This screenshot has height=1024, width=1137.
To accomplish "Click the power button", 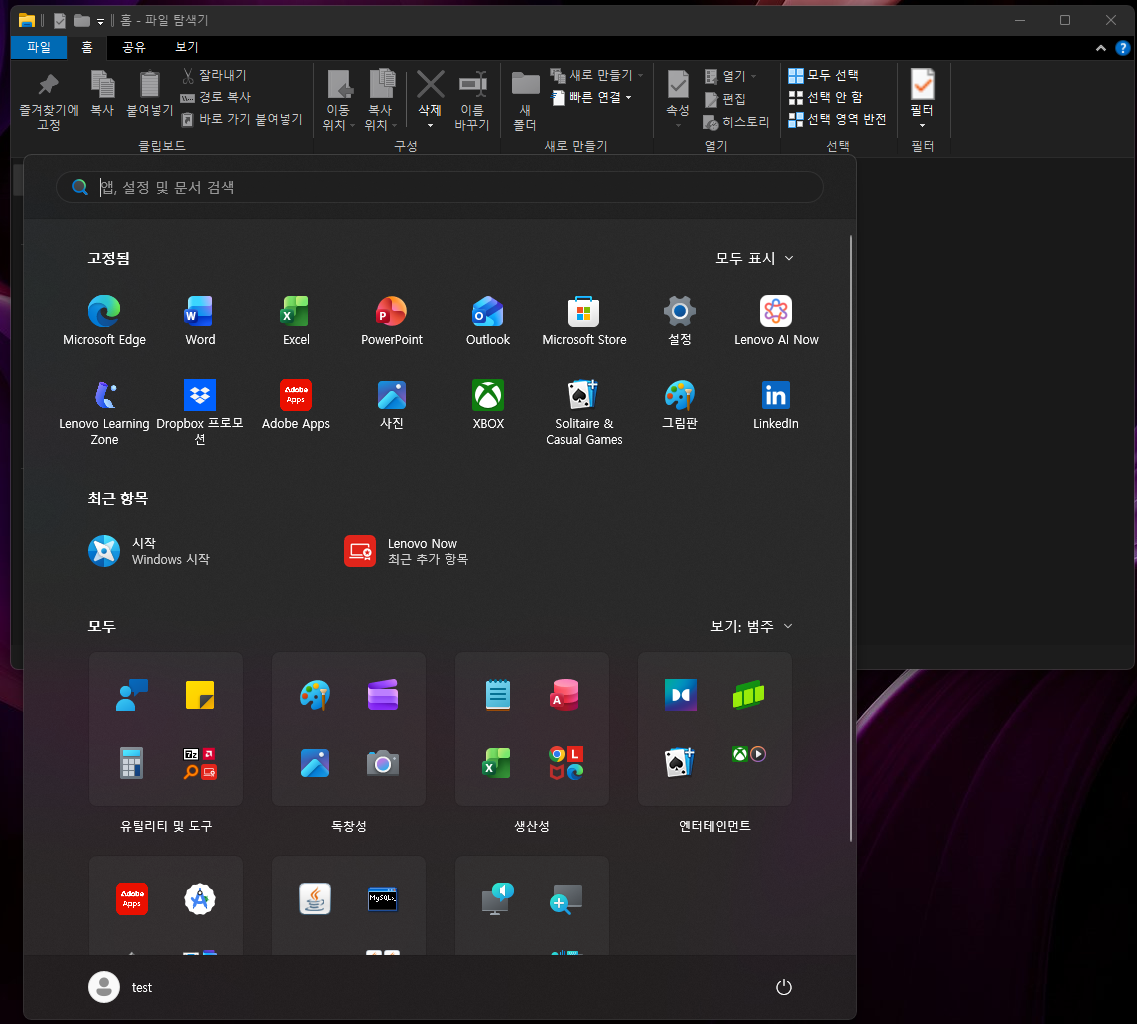I will coord(784,987).
